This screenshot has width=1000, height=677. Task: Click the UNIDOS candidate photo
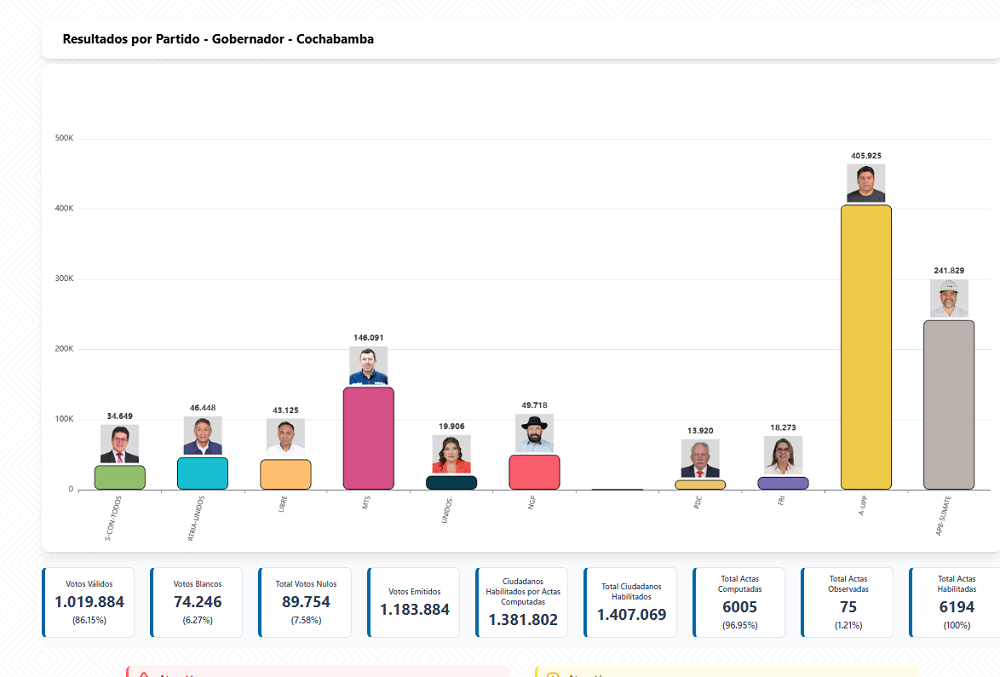451,454
